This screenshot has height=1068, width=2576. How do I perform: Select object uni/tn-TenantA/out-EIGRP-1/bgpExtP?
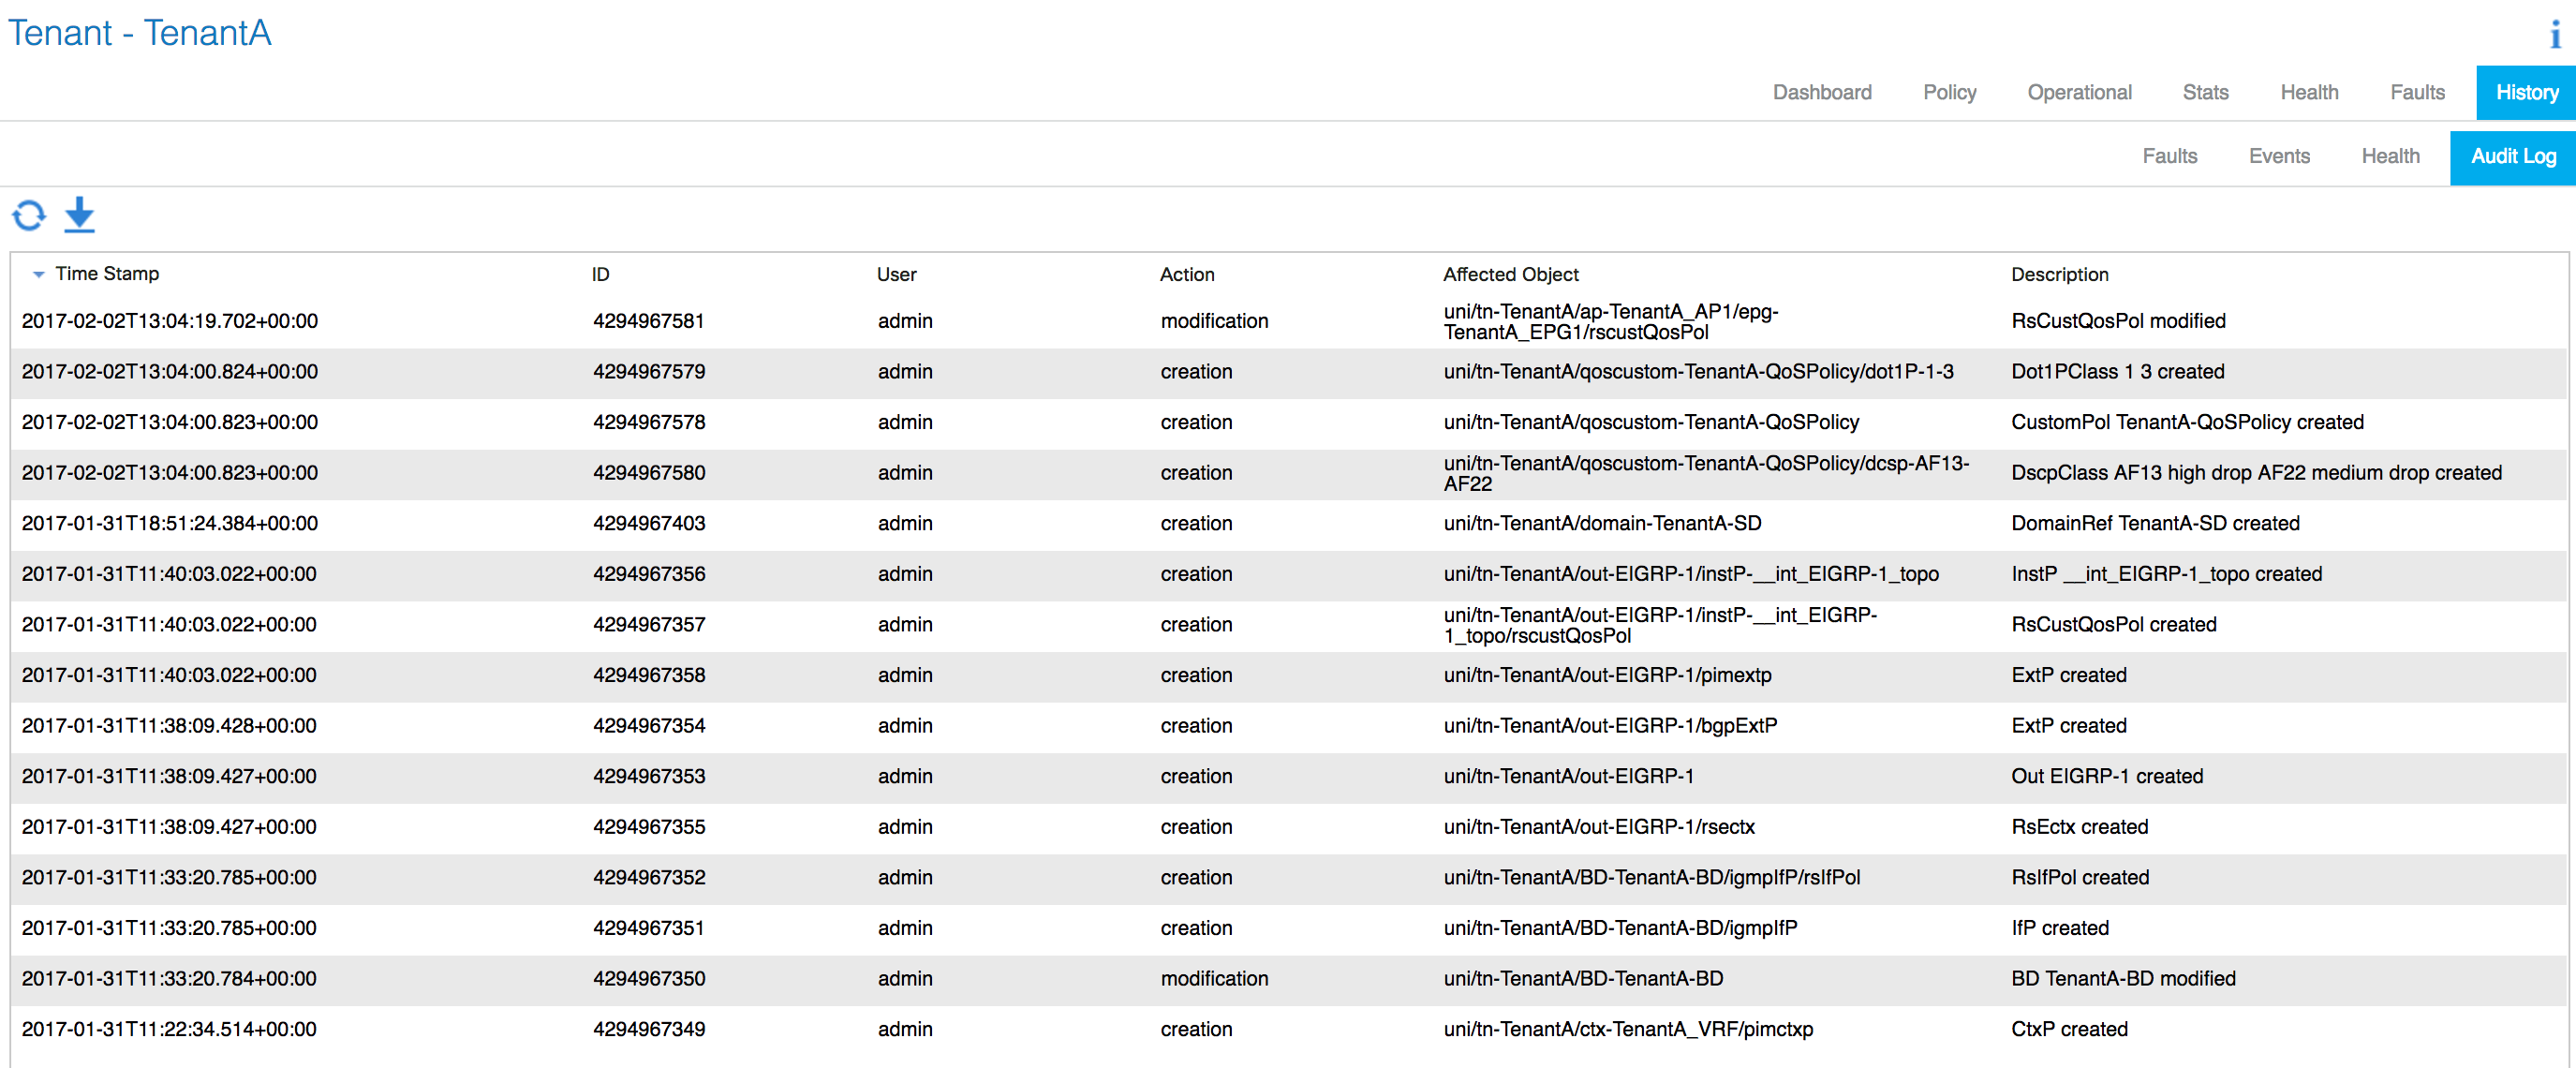coord(1610,726)
